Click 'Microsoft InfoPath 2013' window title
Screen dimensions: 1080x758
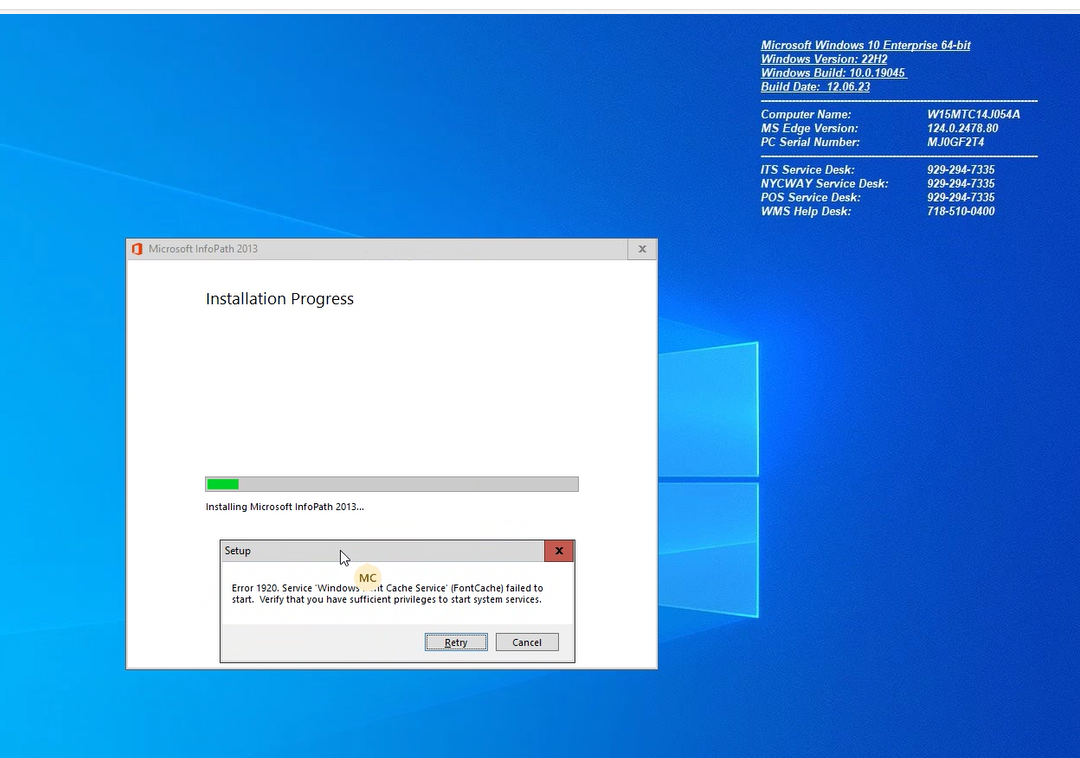pyautogui.click(x=203, y=249)
